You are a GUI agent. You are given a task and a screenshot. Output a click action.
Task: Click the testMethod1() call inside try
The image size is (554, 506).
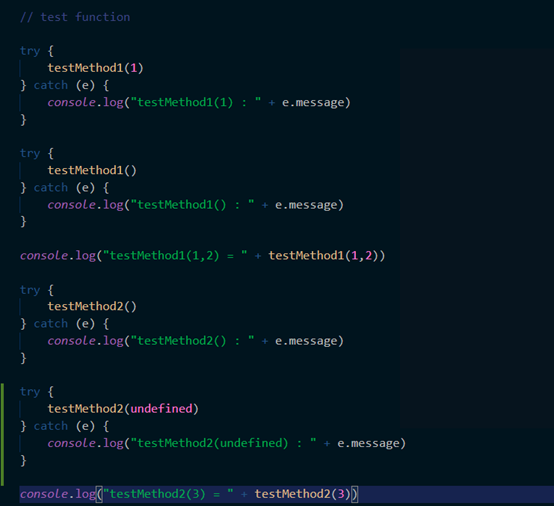click(92, 170)
